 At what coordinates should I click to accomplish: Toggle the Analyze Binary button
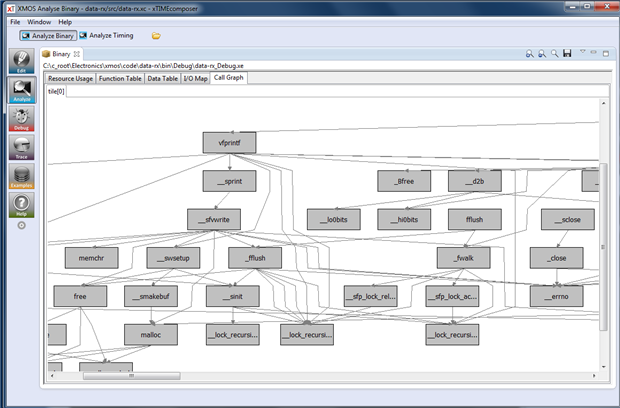[47, 36]
